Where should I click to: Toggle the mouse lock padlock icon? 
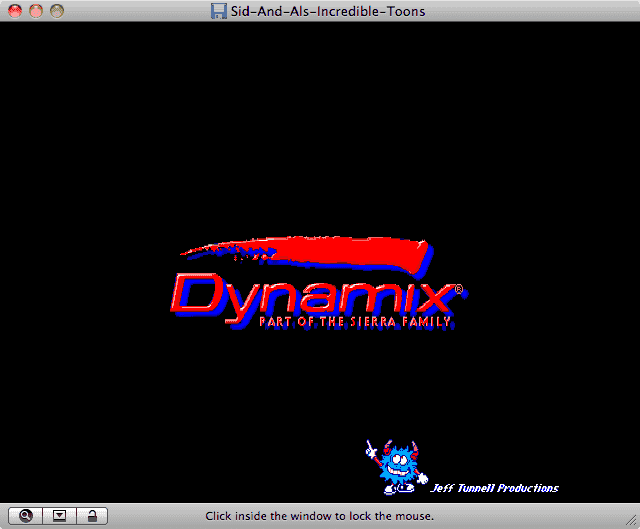[x=92, y=516]
